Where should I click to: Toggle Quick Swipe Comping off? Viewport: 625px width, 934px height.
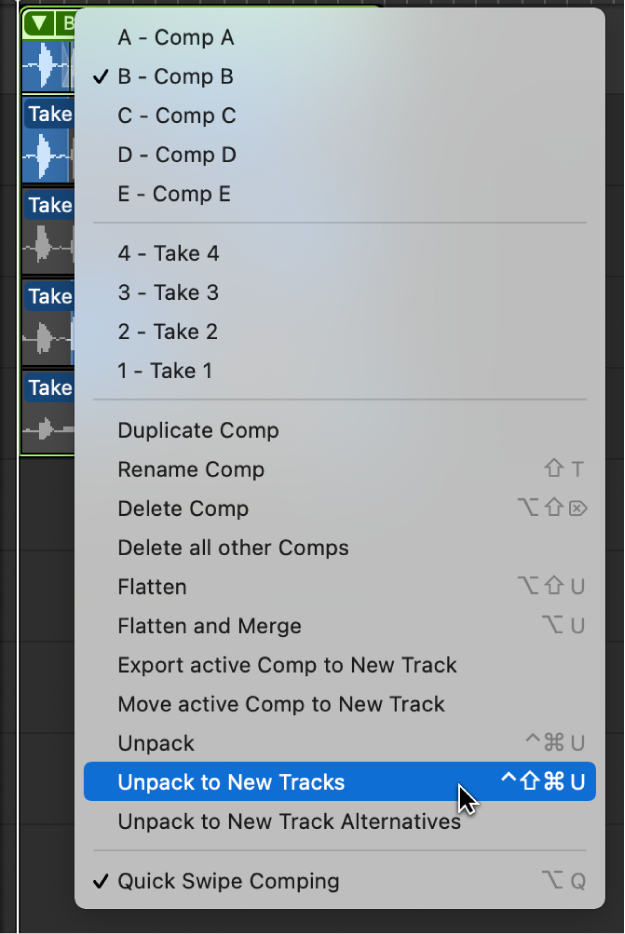tap(228, 882)
